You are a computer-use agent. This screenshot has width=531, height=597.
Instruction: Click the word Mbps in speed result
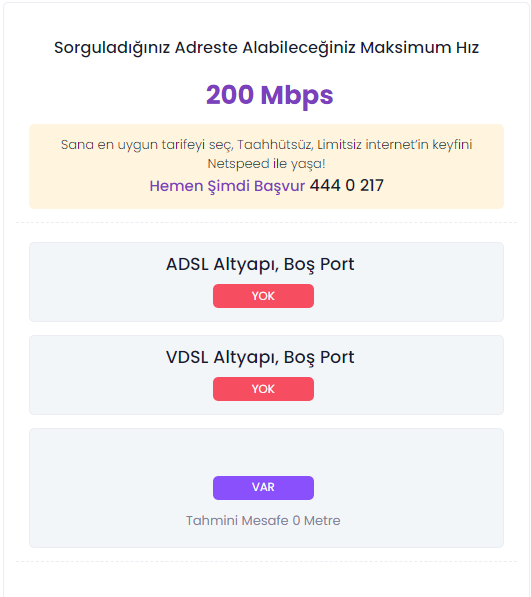coord(297,96)
